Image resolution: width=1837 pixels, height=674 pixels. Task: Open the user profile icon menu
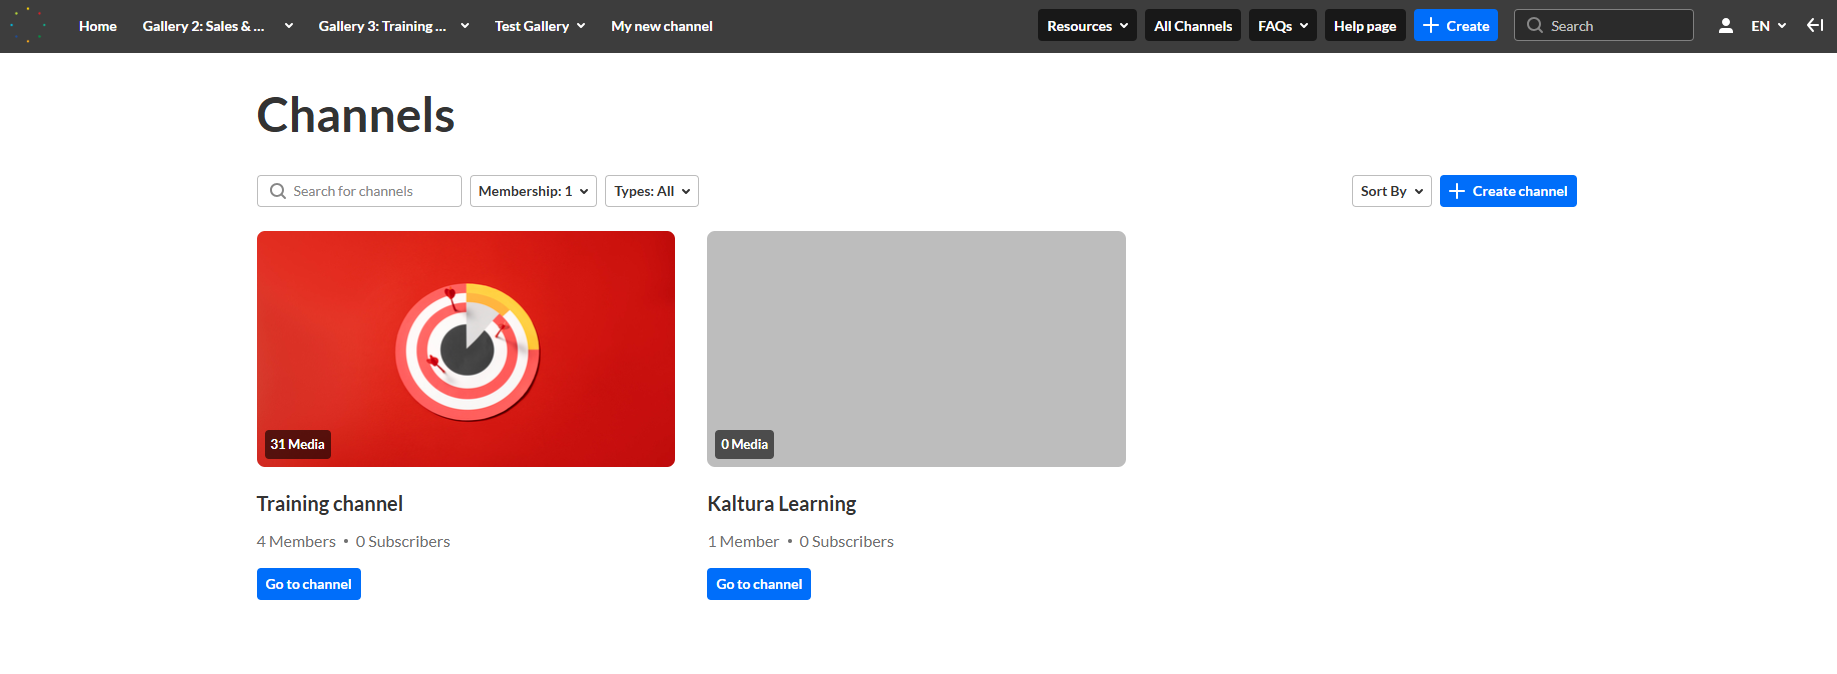pos(1725,26)
